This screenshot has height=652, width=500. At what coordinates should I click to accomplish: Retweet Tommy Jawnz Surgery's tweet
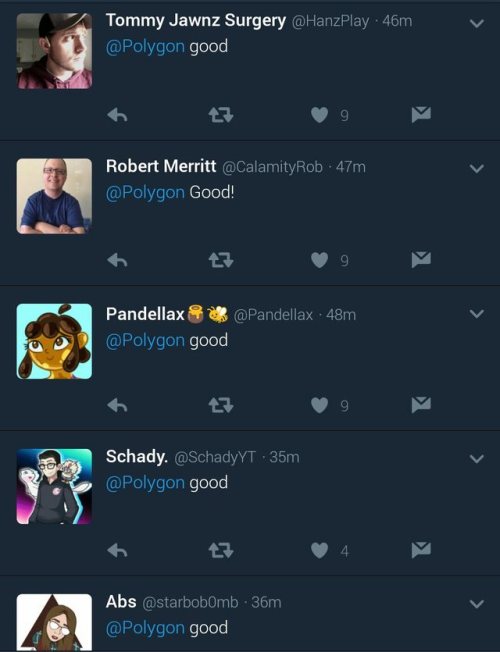(x=221, y=115)
